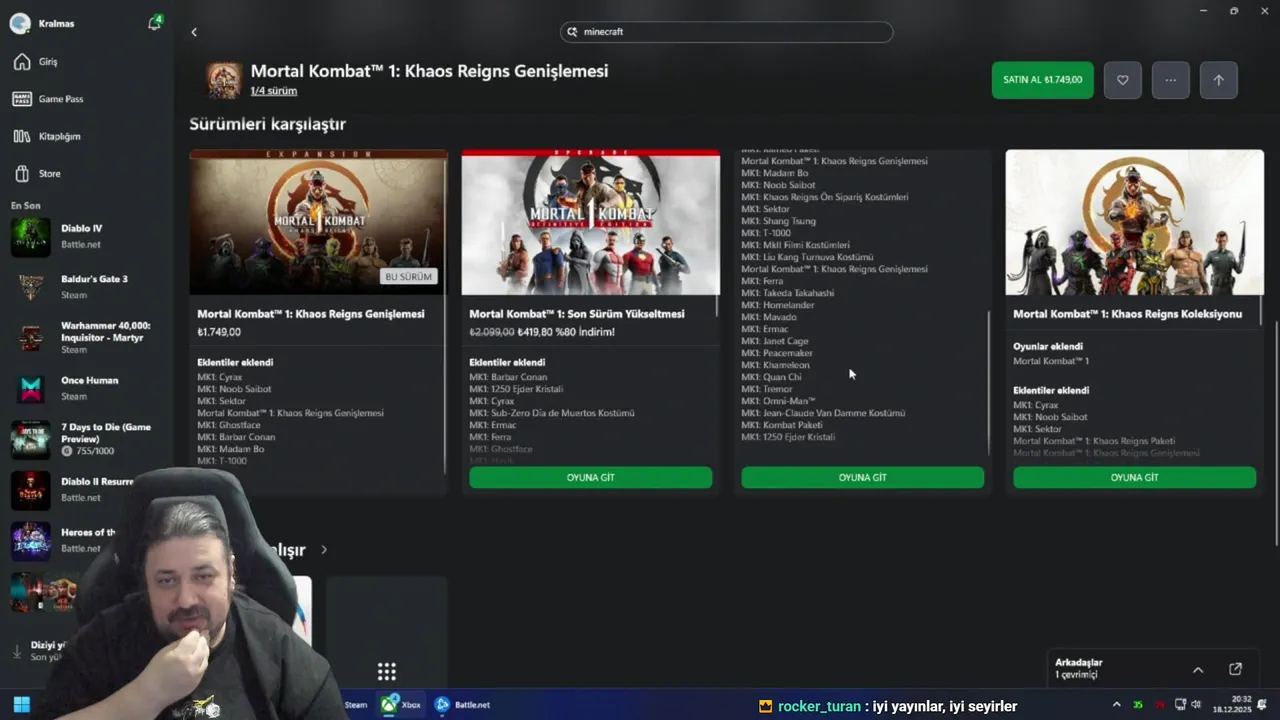1280x720 pixels.
Task: Pop out the Arkadaşlar friends panel
Action: (x=1235, y=669)
